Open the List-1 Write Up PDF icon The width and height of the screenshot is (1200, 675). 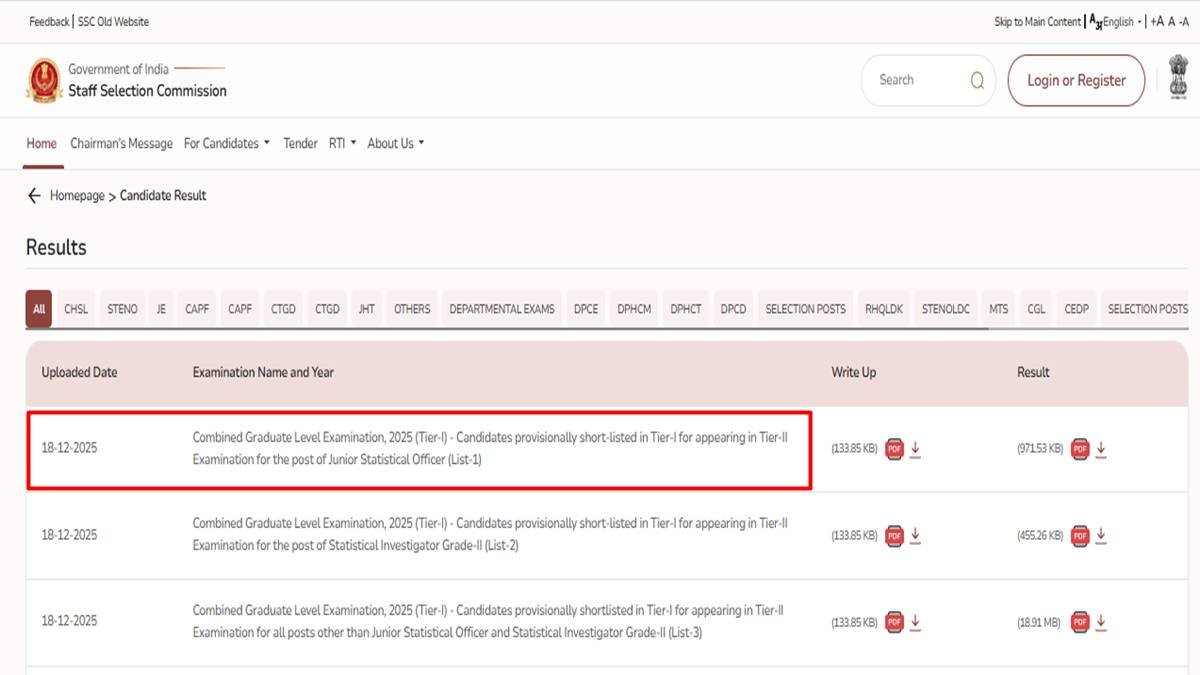coord(893,450)
